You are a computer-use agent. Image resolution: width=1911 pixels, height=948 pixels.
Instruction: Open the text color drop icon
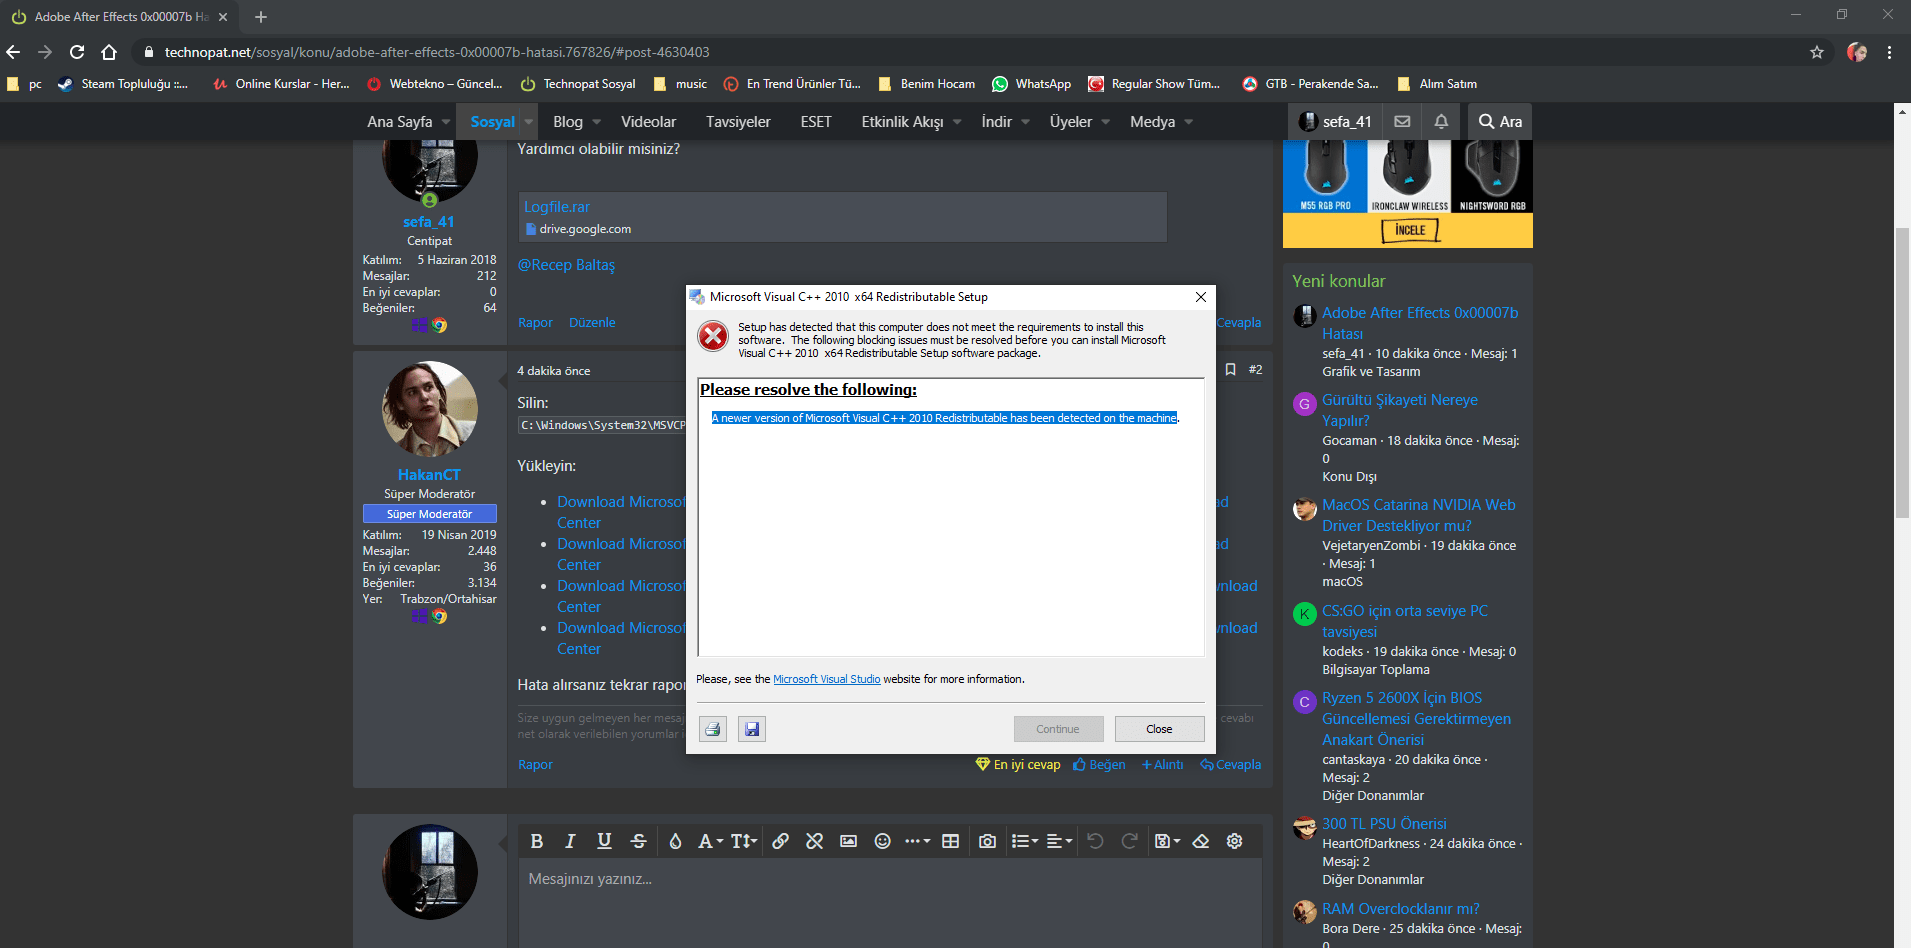pyautogui.click(x=675, y=841)
